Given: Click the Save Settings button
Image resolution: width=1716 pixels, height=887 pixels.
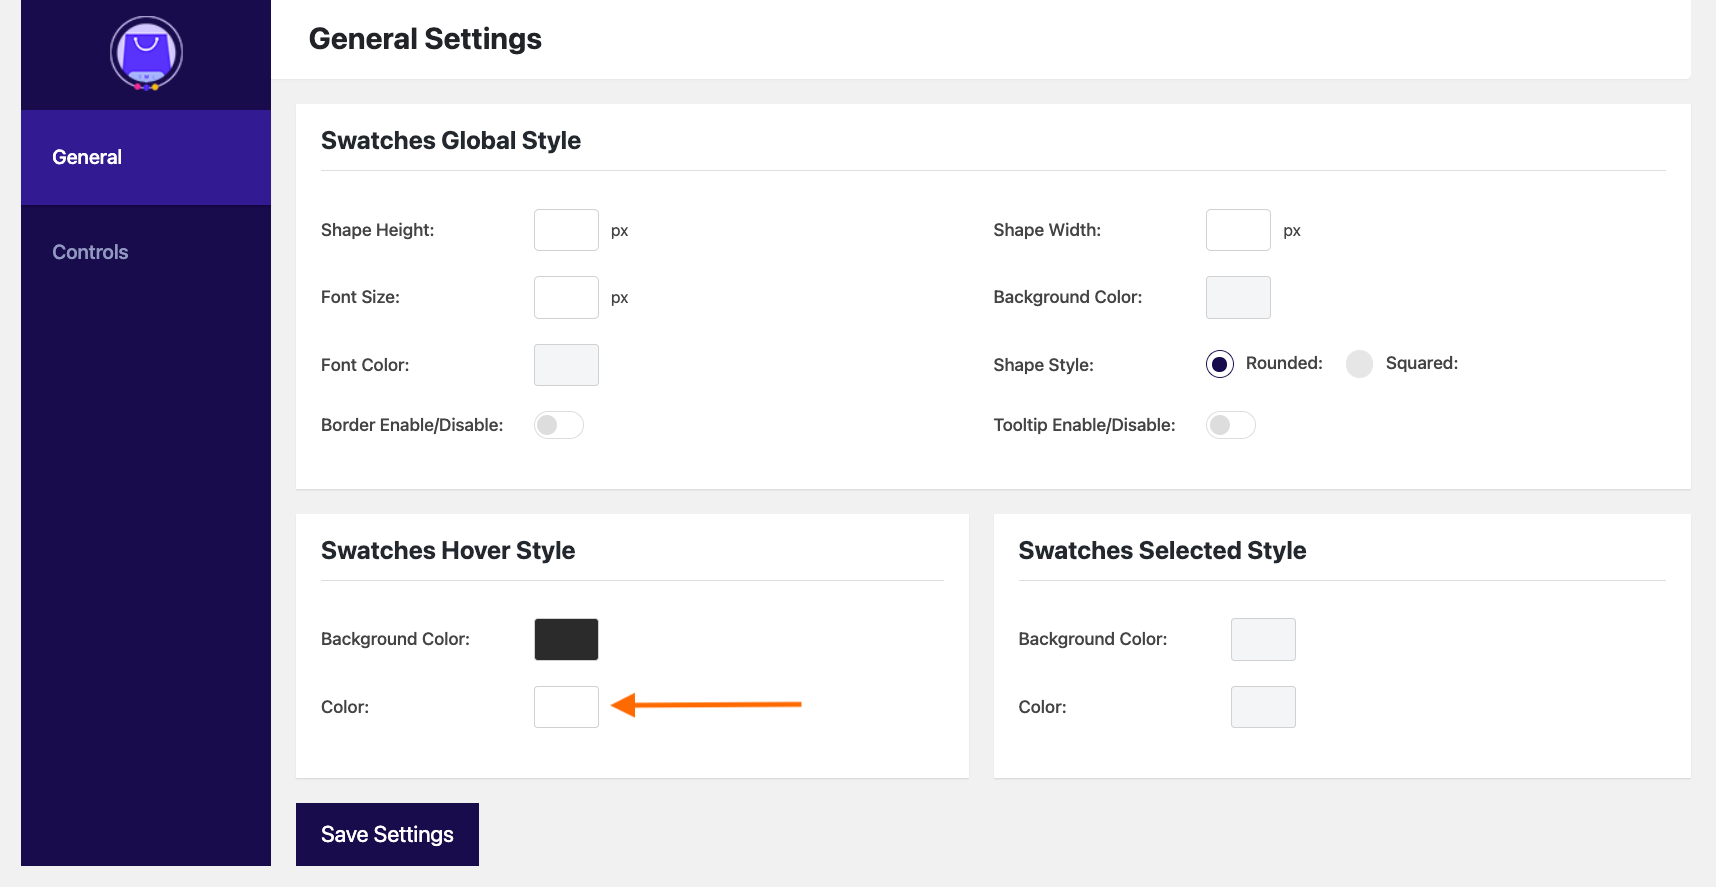Looking at the screenshot, I should tap(387, 834).
